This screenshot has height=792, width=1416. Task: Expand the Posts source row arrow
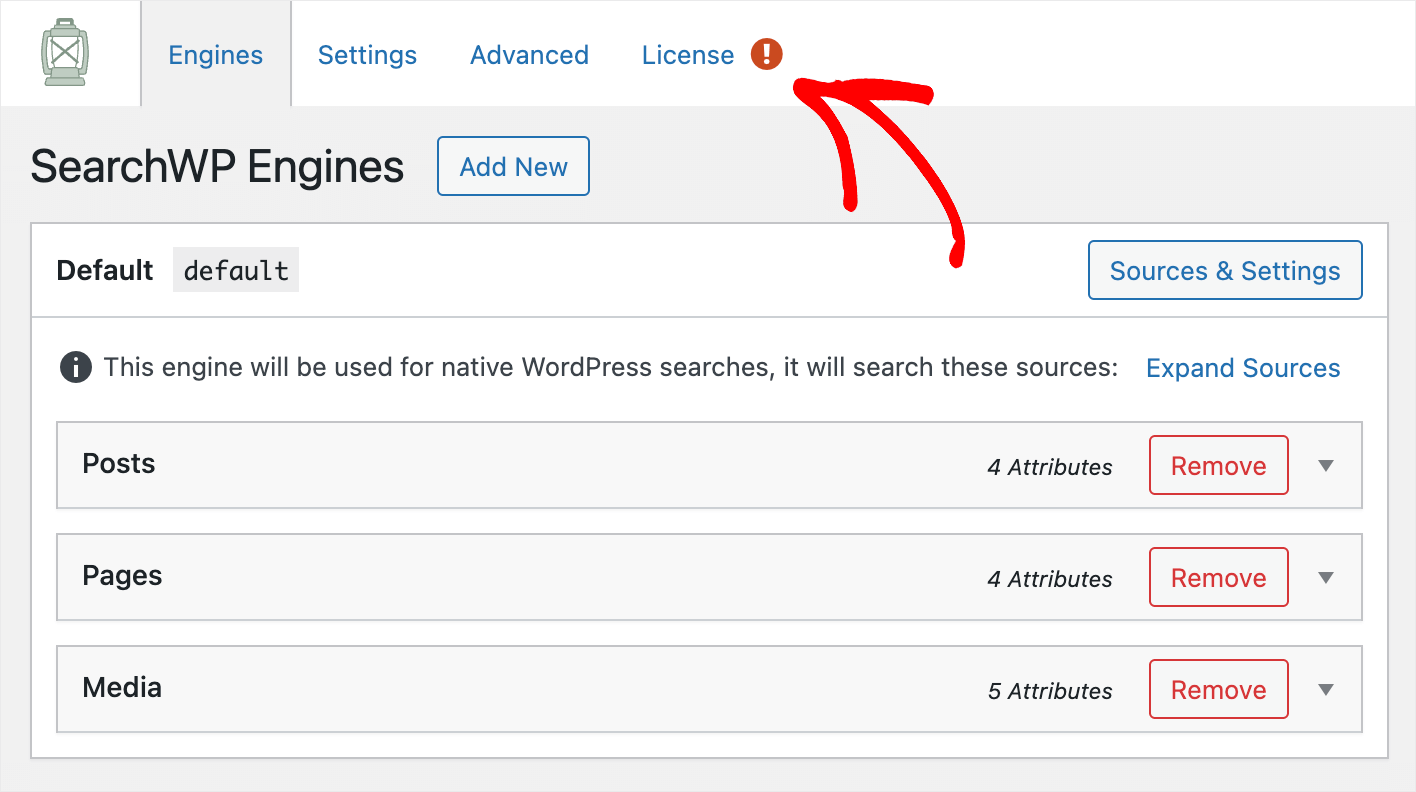[1326, 465]
